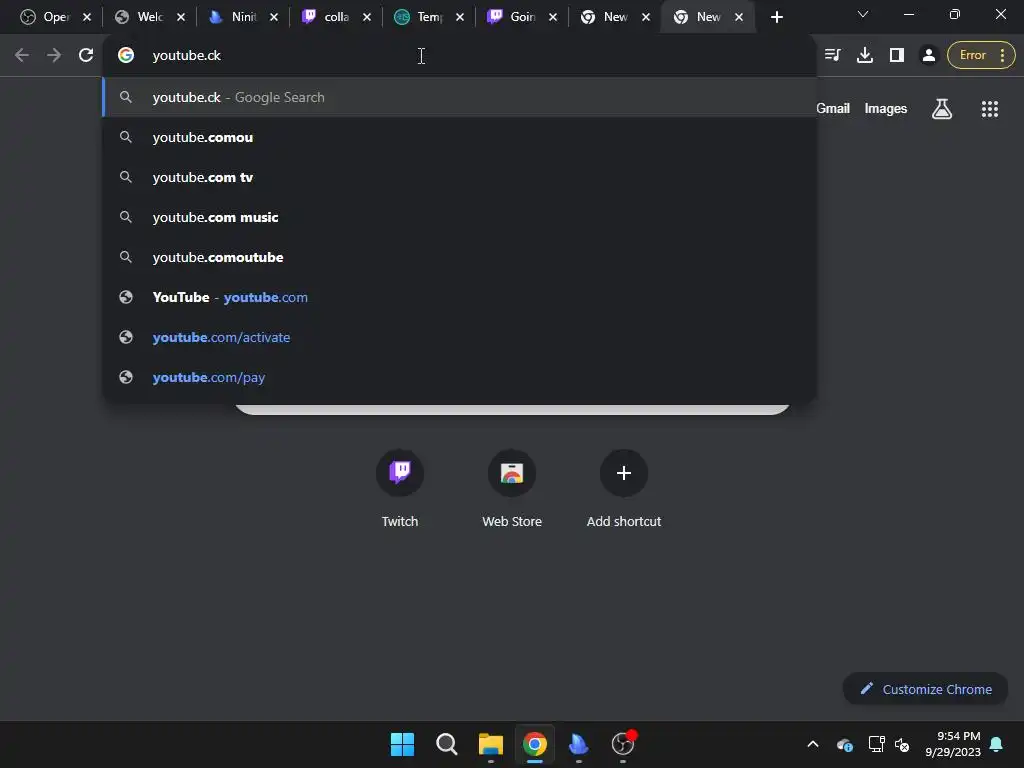Open the media controls icon in toolbar

pyautogui.click(x=832, y=56)
